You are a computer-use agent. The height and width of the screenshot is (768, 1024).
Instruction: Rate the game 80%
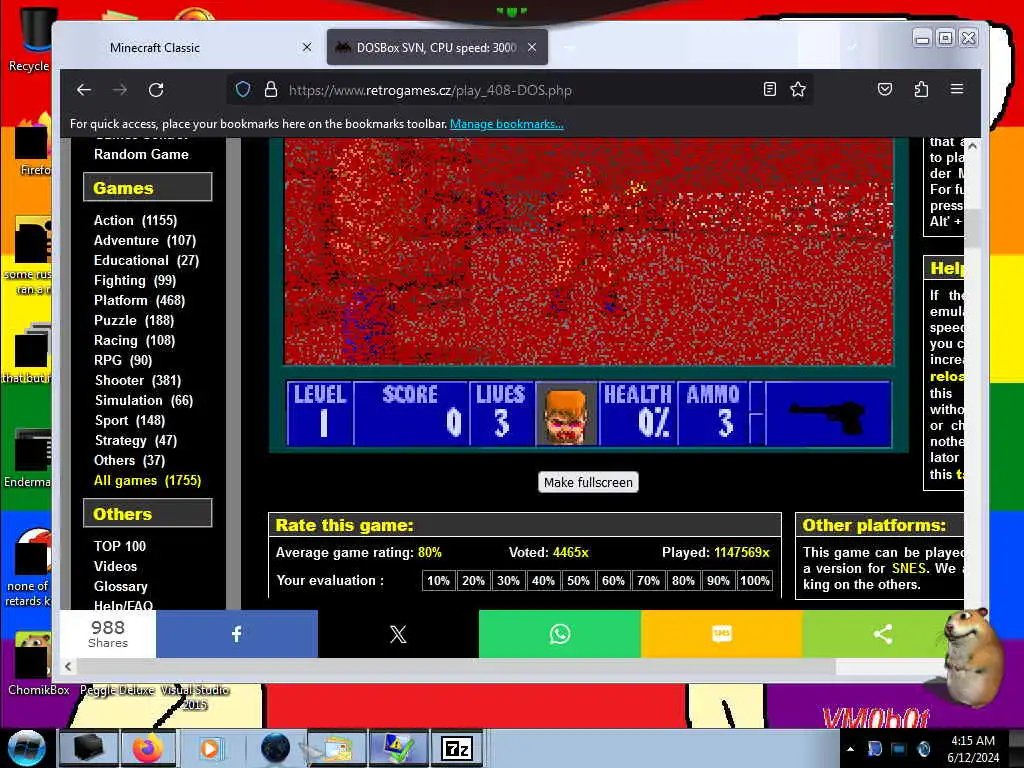683,581
